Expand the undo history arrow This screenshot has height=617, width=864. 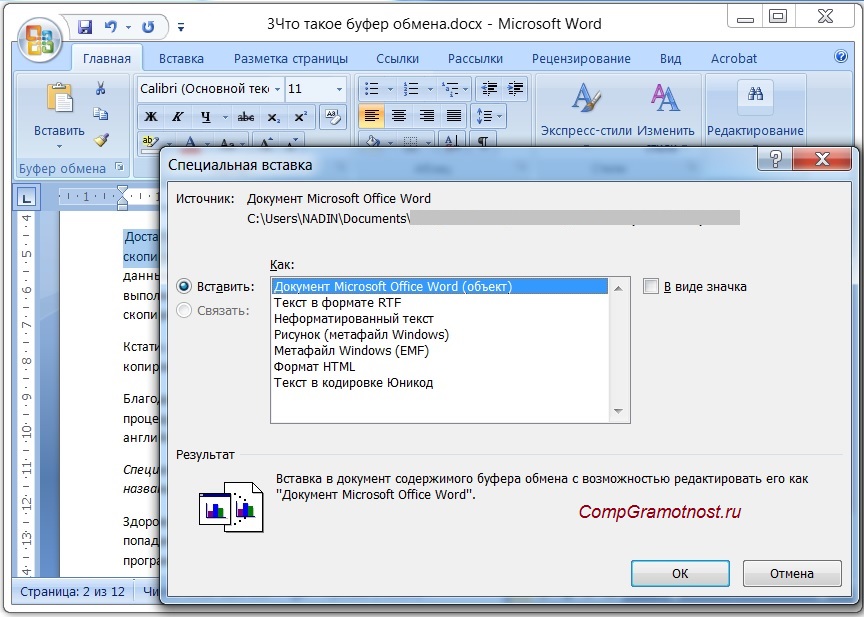(128, 26)
